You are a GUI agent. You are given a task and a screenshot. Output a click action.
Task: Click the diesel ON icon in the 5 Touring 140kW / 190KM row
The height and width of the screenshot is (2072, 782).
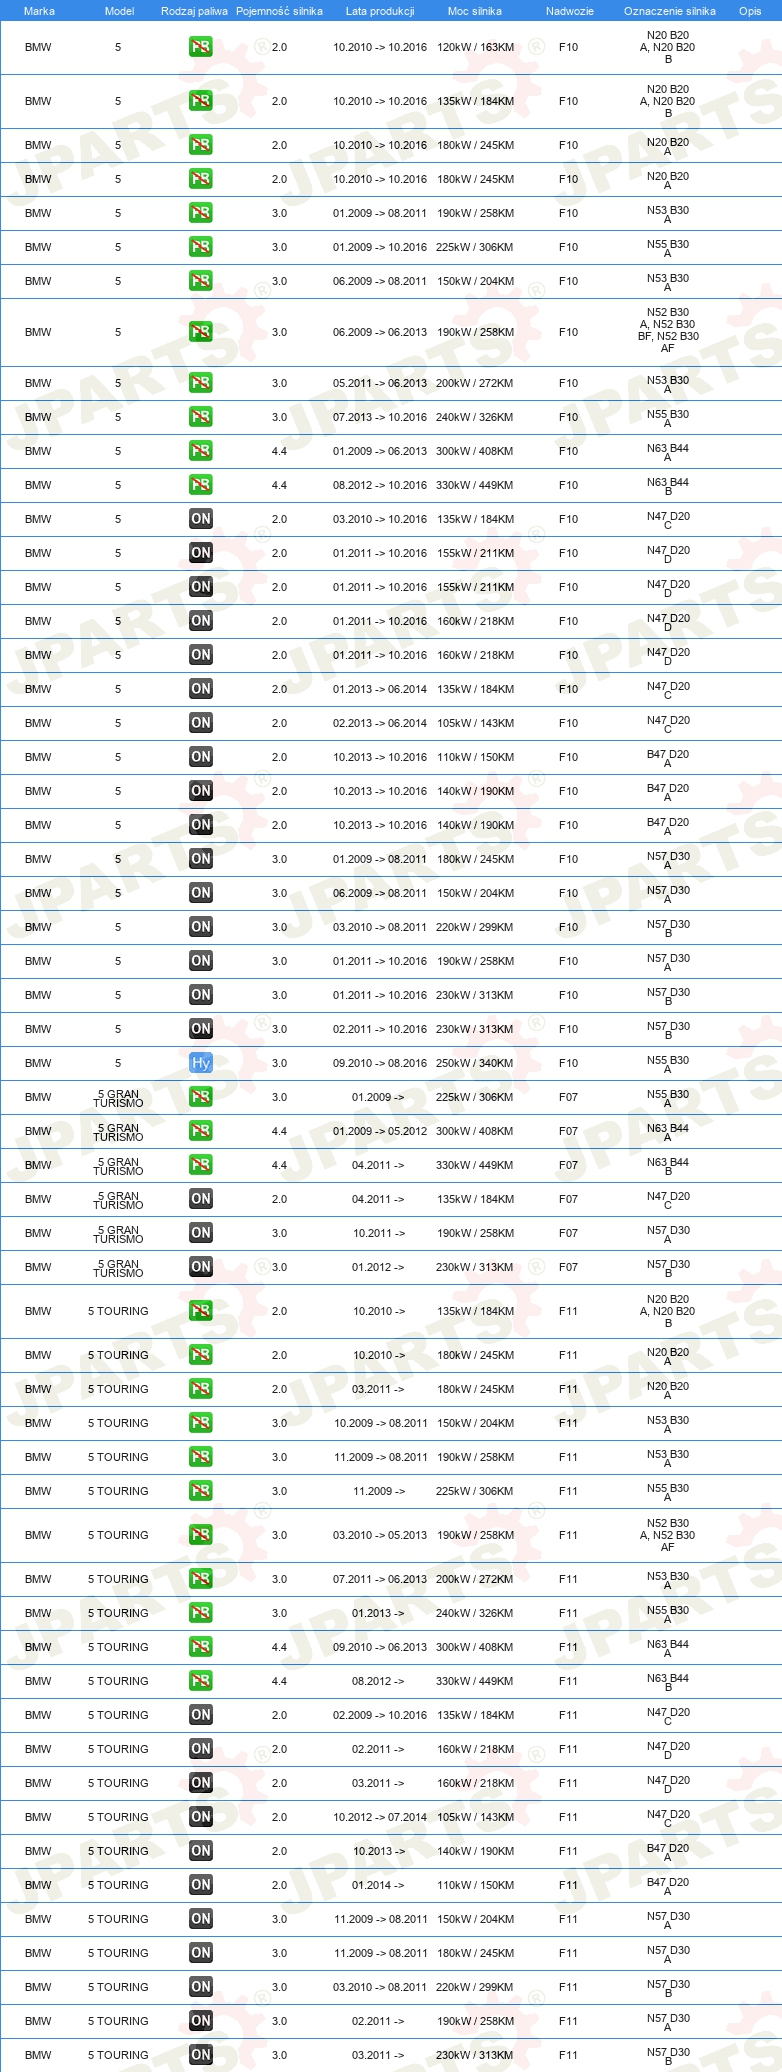pos(201,1851)
